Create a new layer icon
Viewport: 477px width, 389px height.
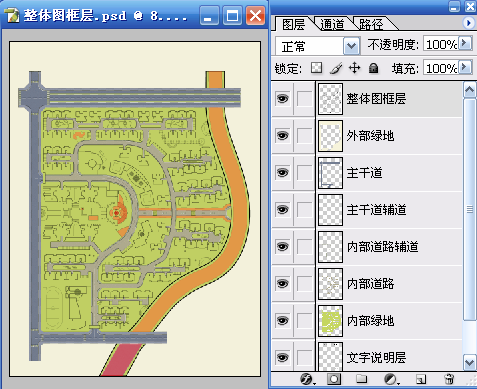click(421, 379)
